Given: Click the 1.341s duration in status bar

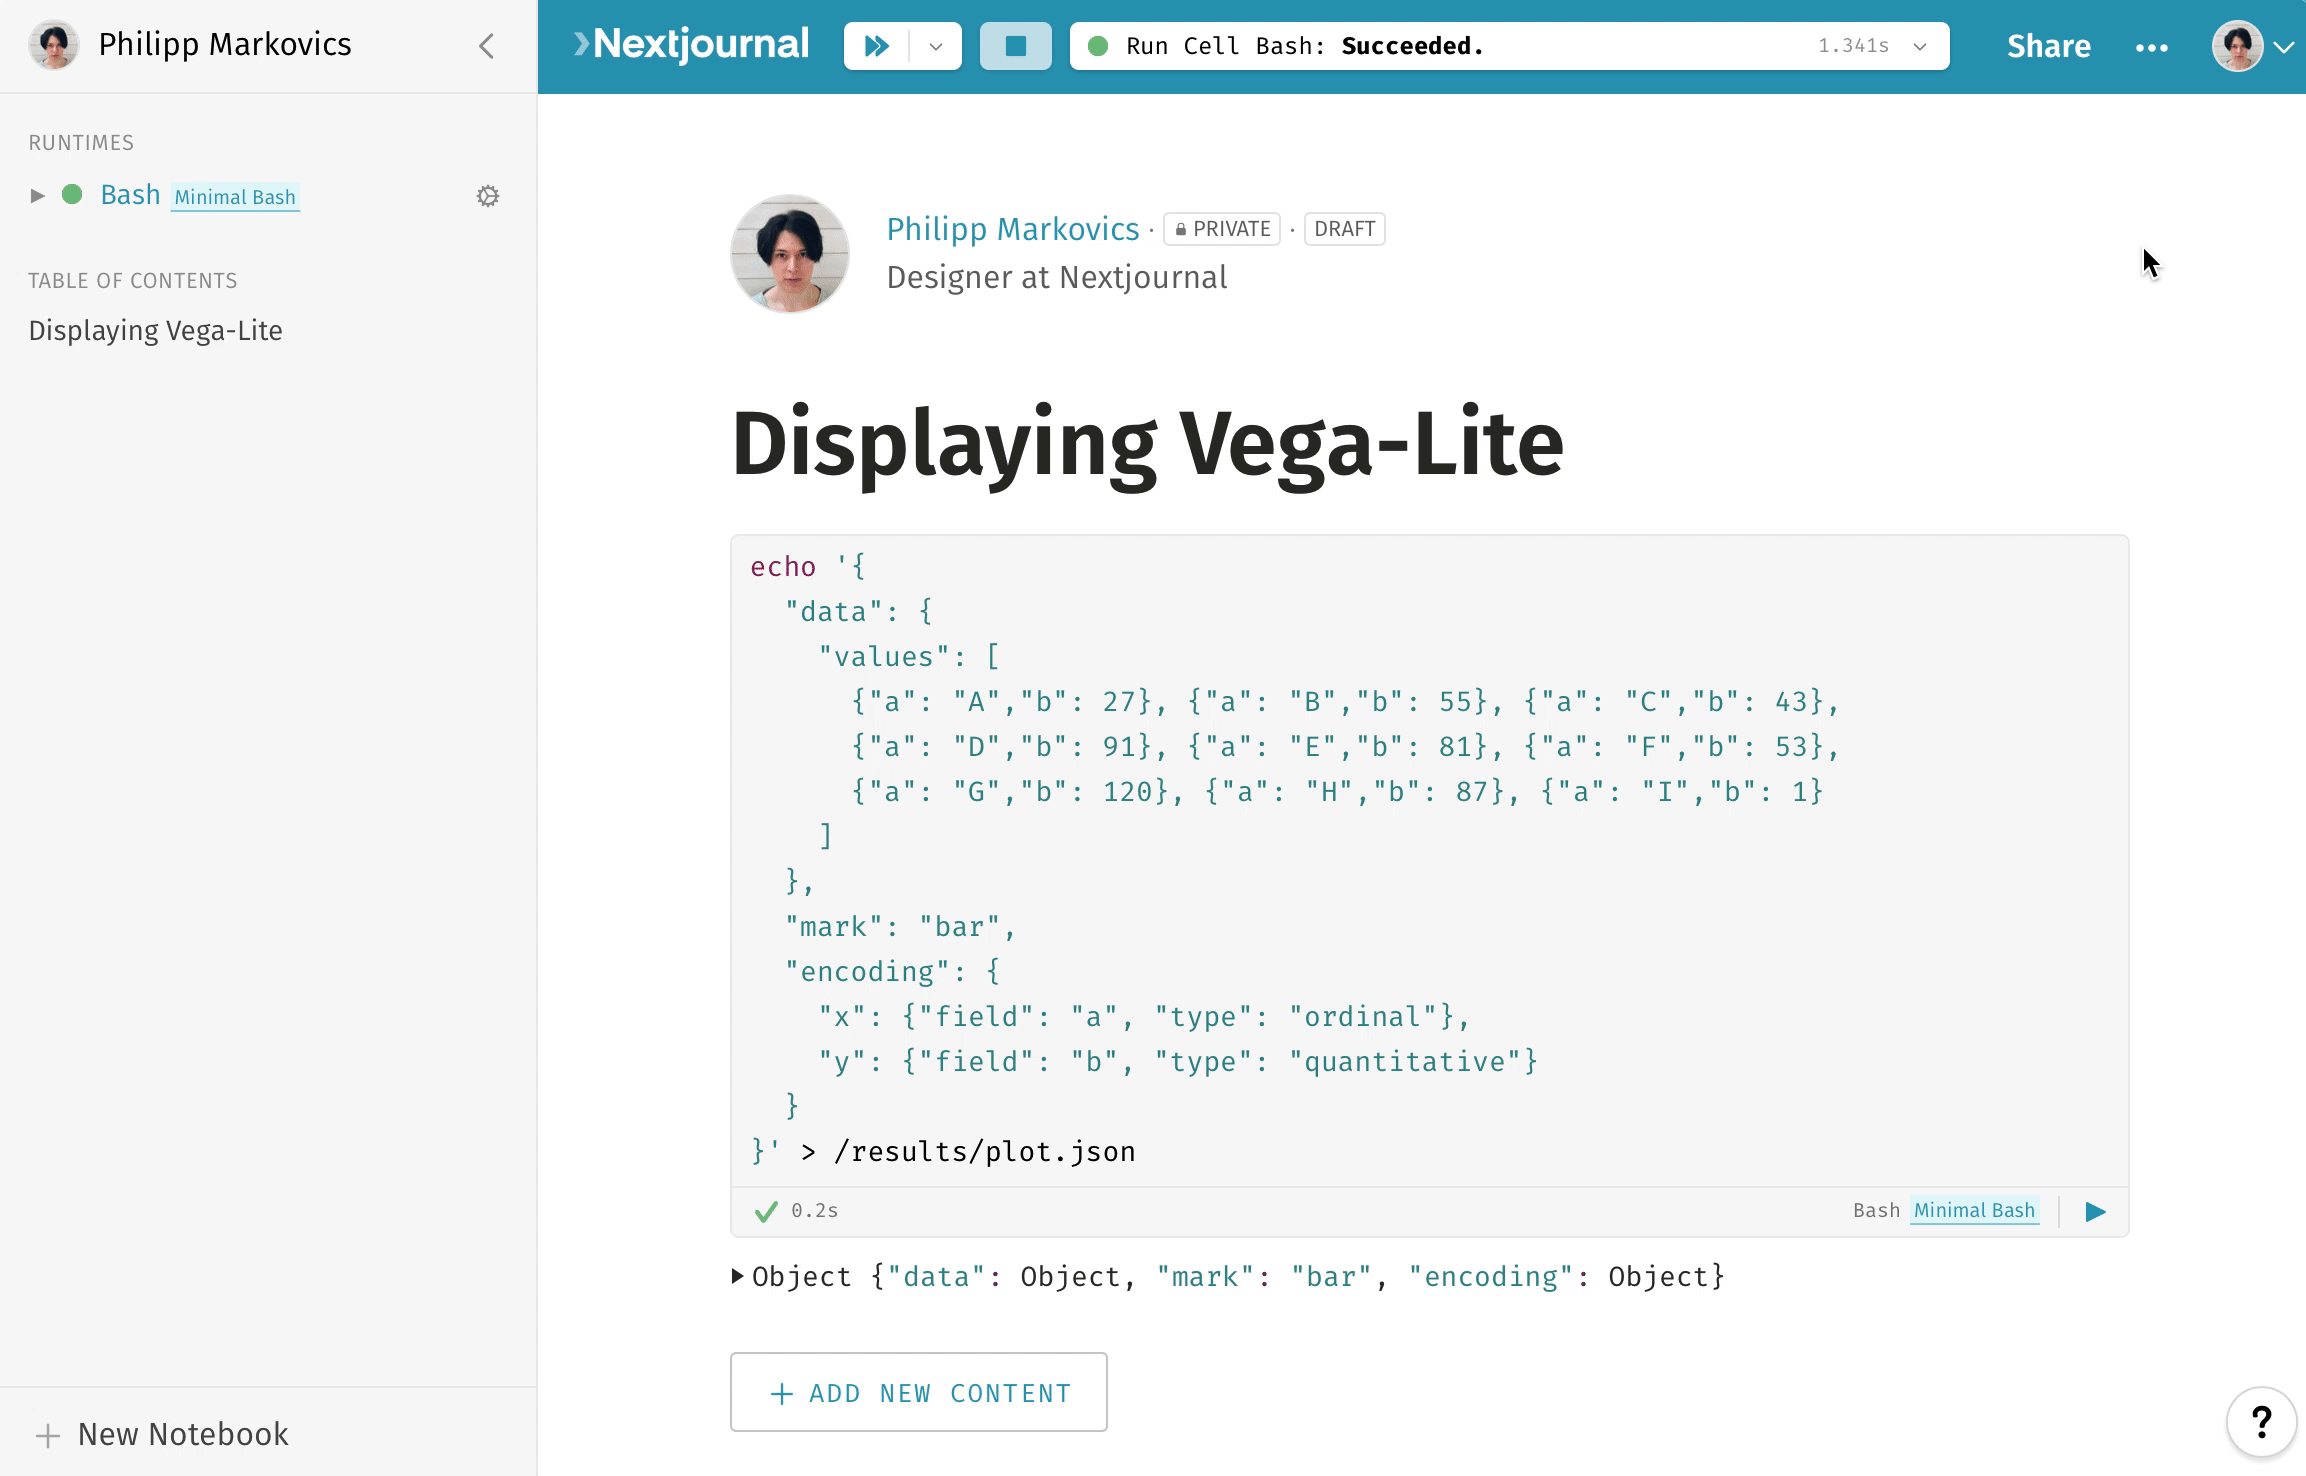Looking at the screenshot, I should 1853,46.
